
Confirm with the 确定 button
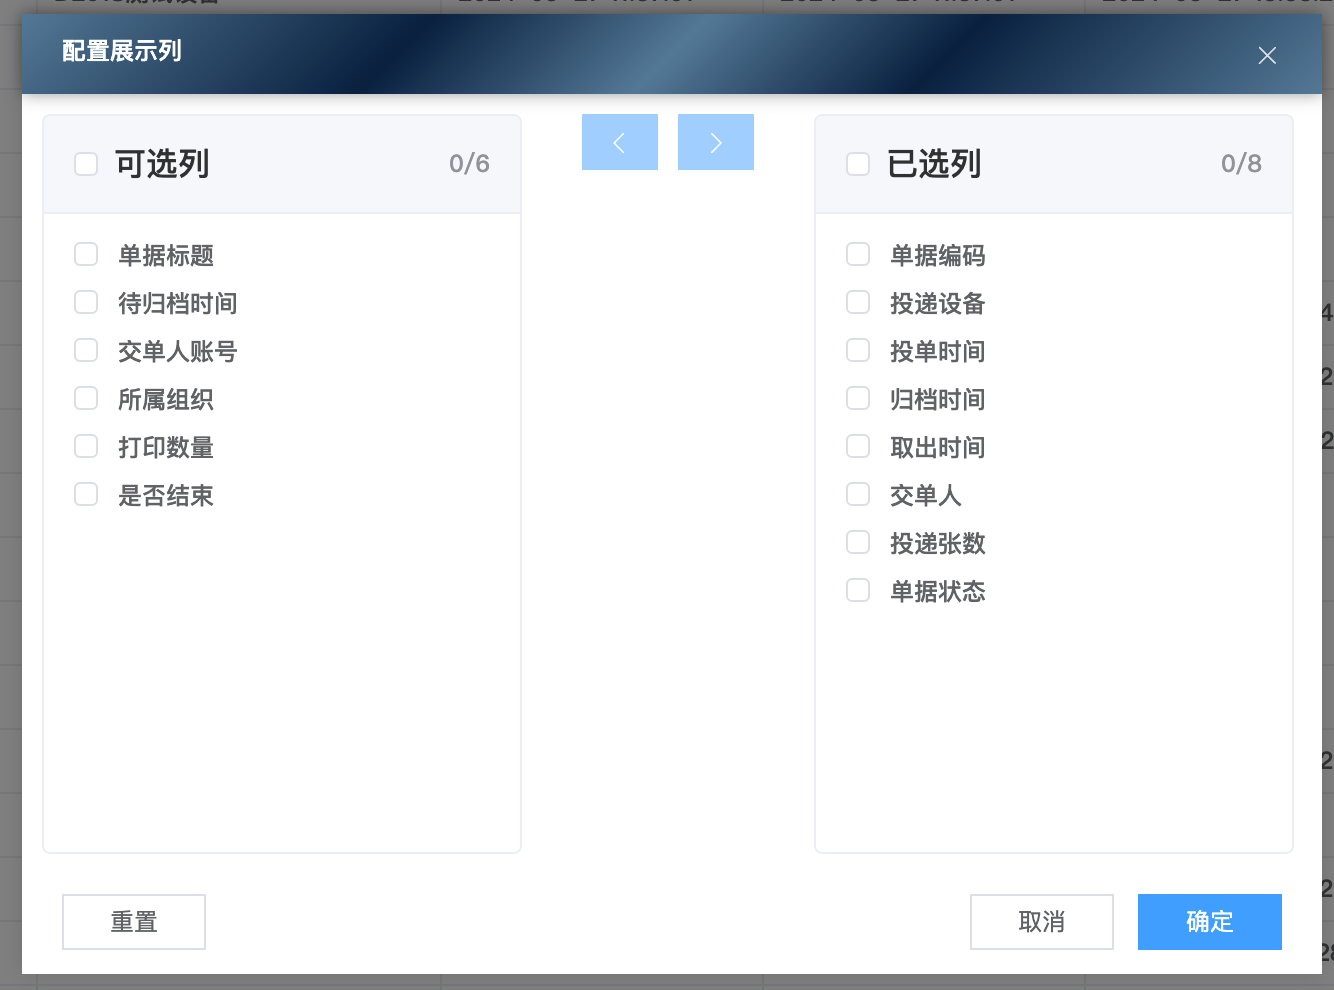tap(1209, 922)
